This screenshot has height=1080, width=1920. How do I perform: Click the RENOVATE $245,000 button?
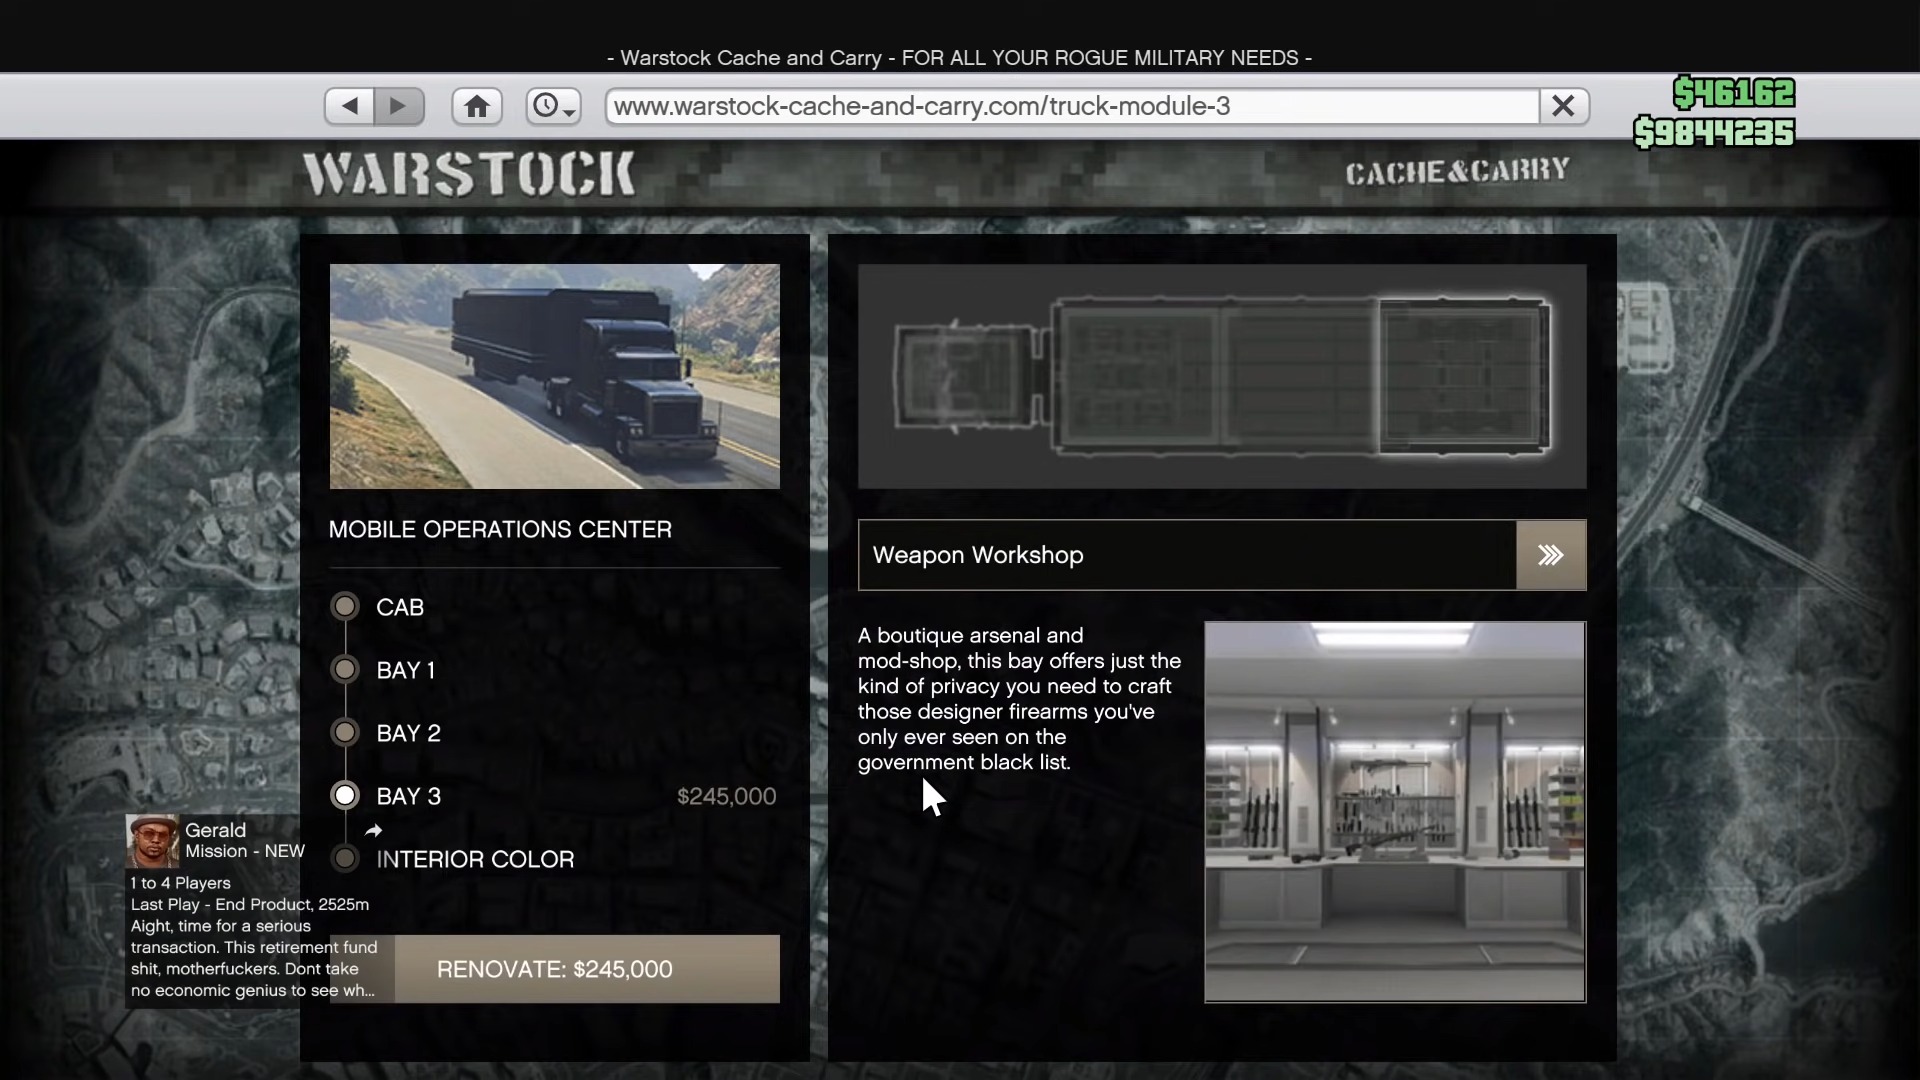[x=553, y=968]
